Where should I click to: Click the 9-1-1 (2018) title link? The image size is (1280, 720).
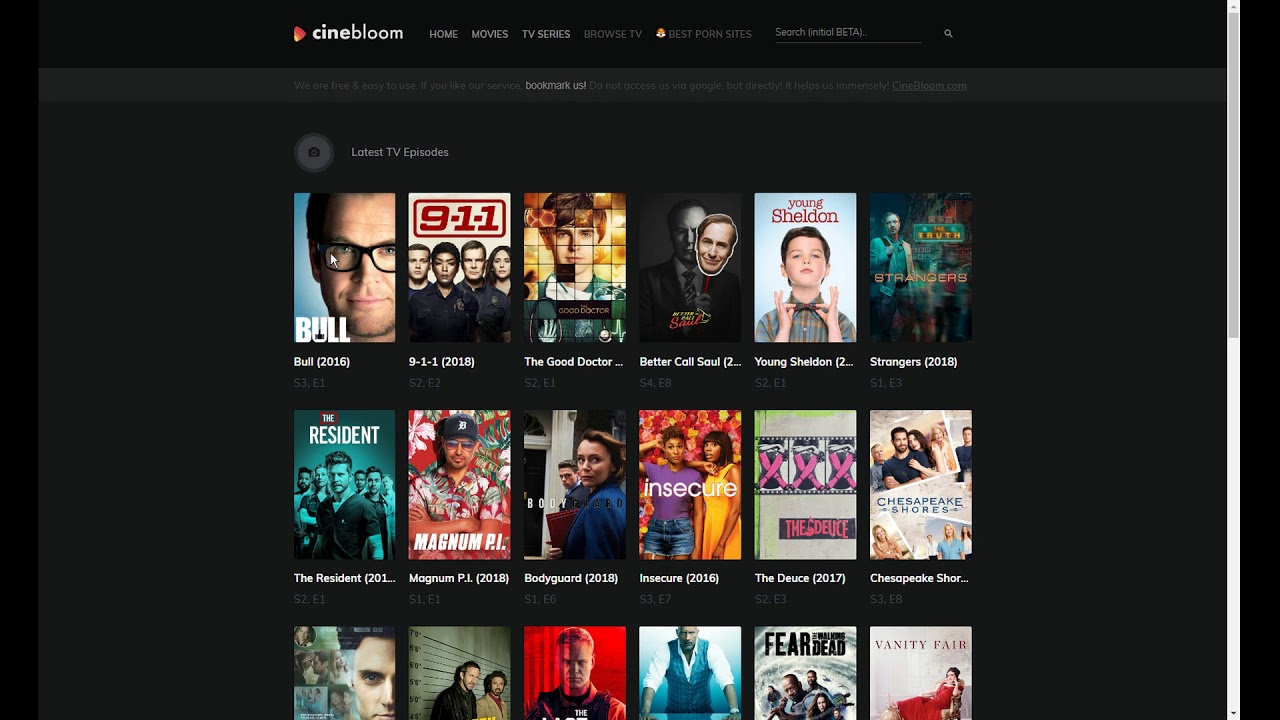[442, 362]
